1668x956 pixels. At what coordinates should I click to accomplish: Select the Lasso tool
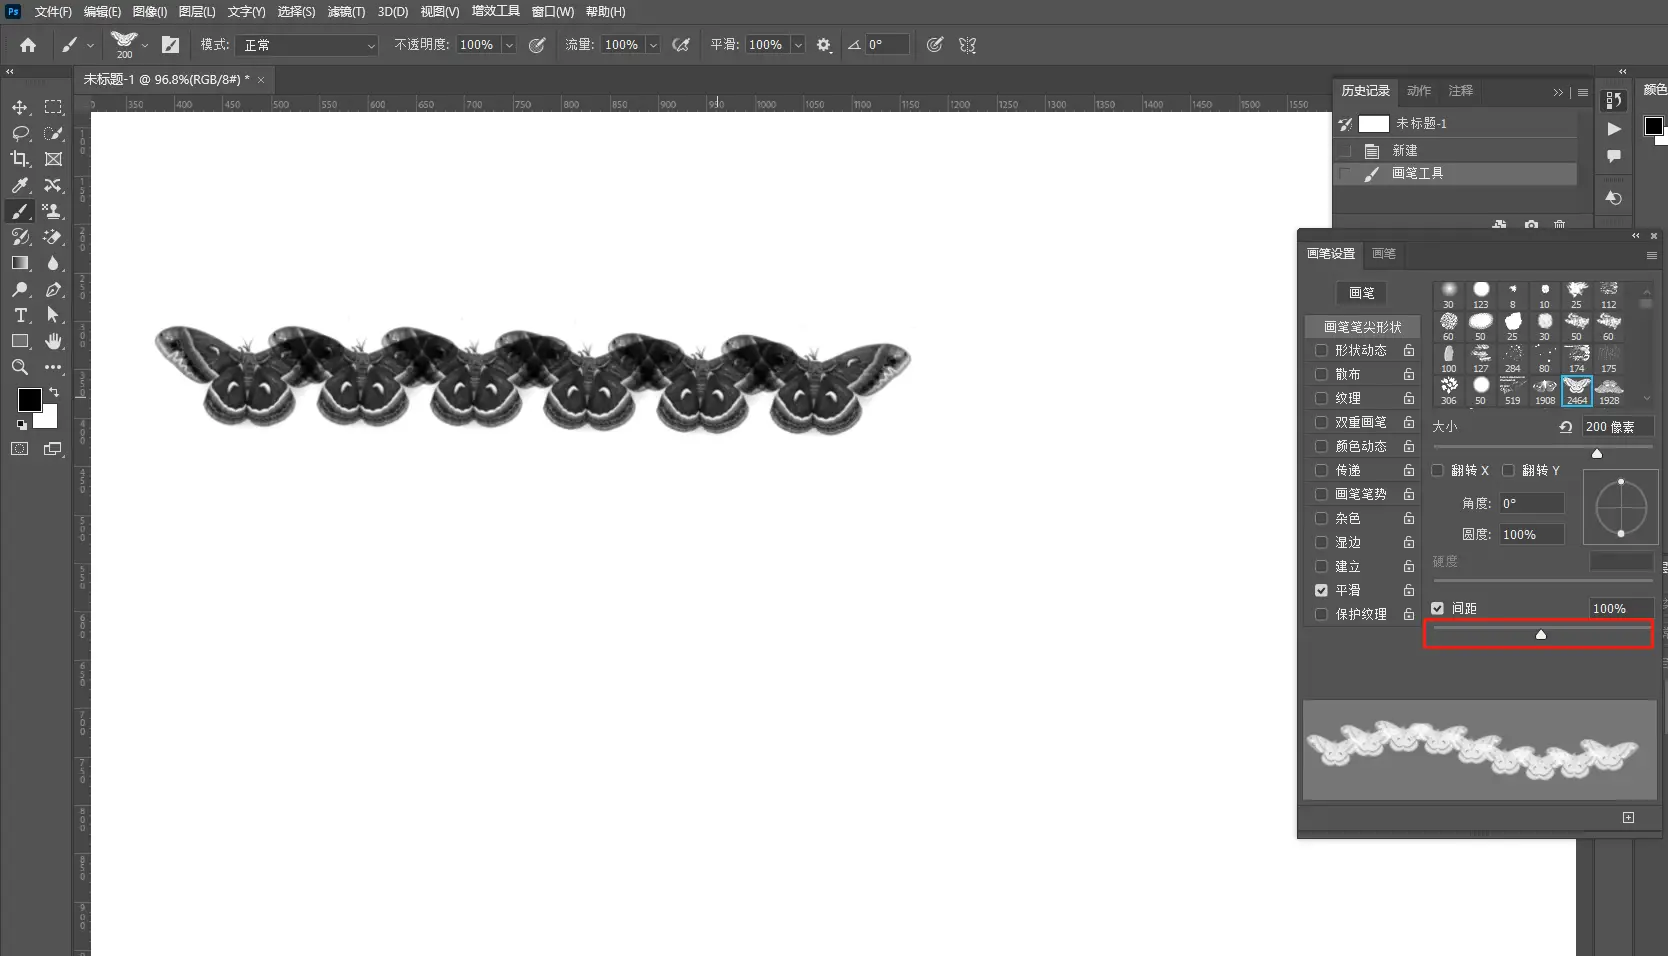[20, 133]
